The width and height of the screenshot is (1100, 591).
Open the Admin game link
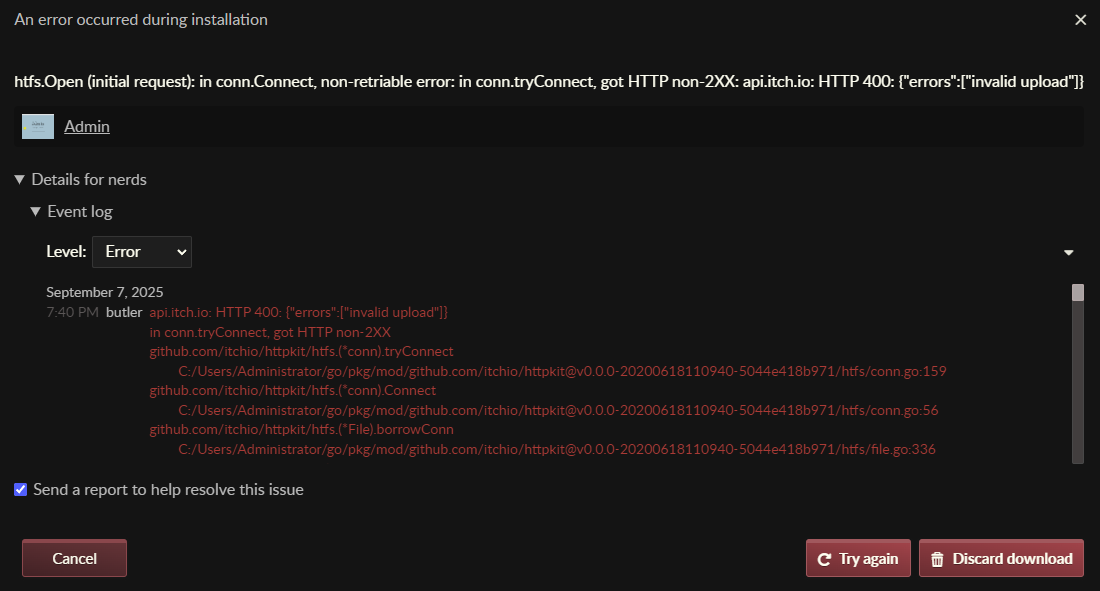pyautogui.click(x=87, y=127)
